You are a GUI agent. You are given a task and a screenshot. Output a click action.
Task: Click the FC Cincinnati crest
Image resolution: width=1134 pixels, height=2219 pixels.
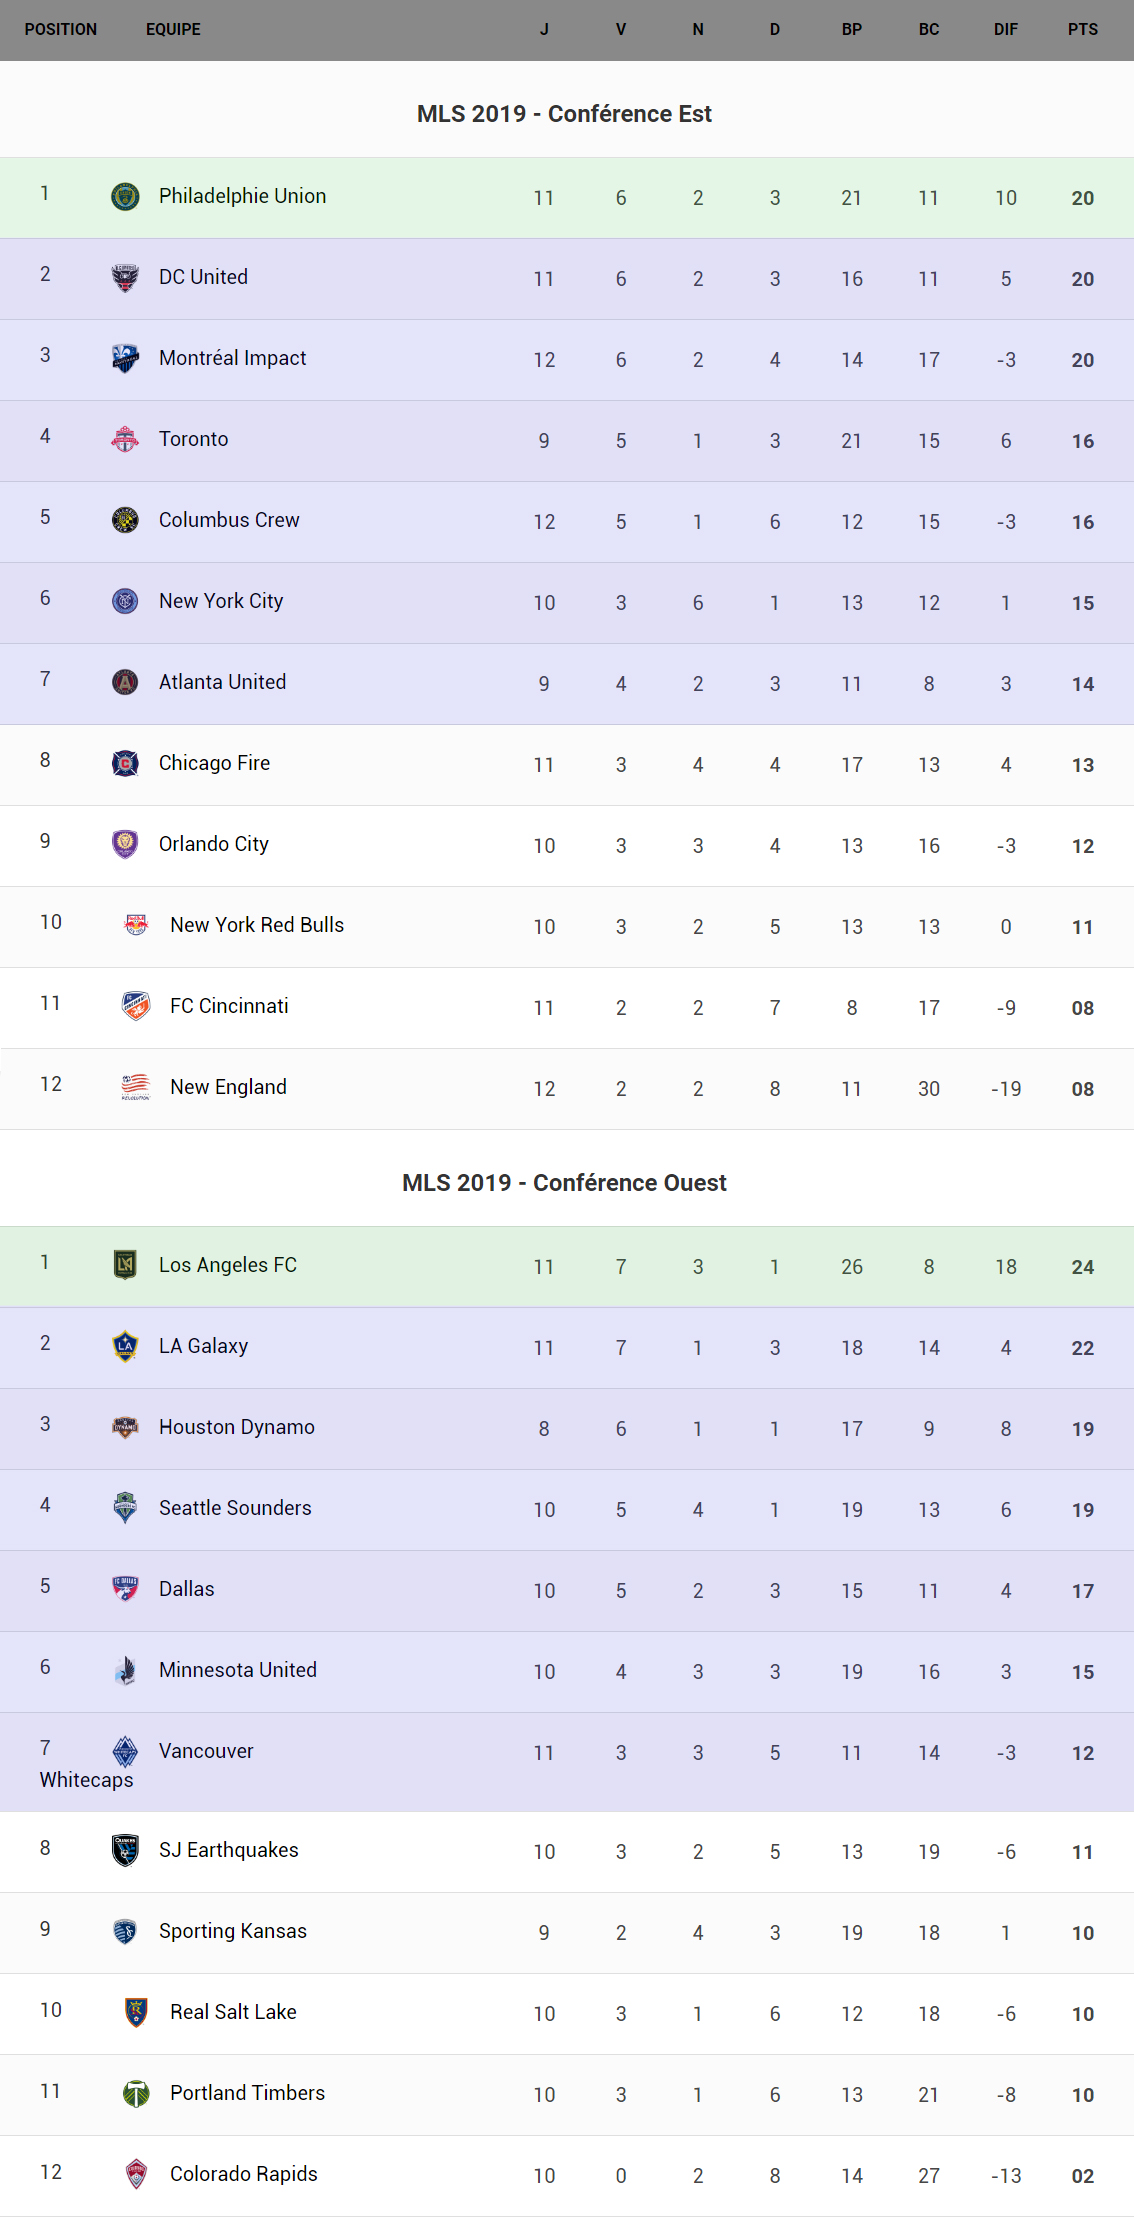(x=136, y=1006)
